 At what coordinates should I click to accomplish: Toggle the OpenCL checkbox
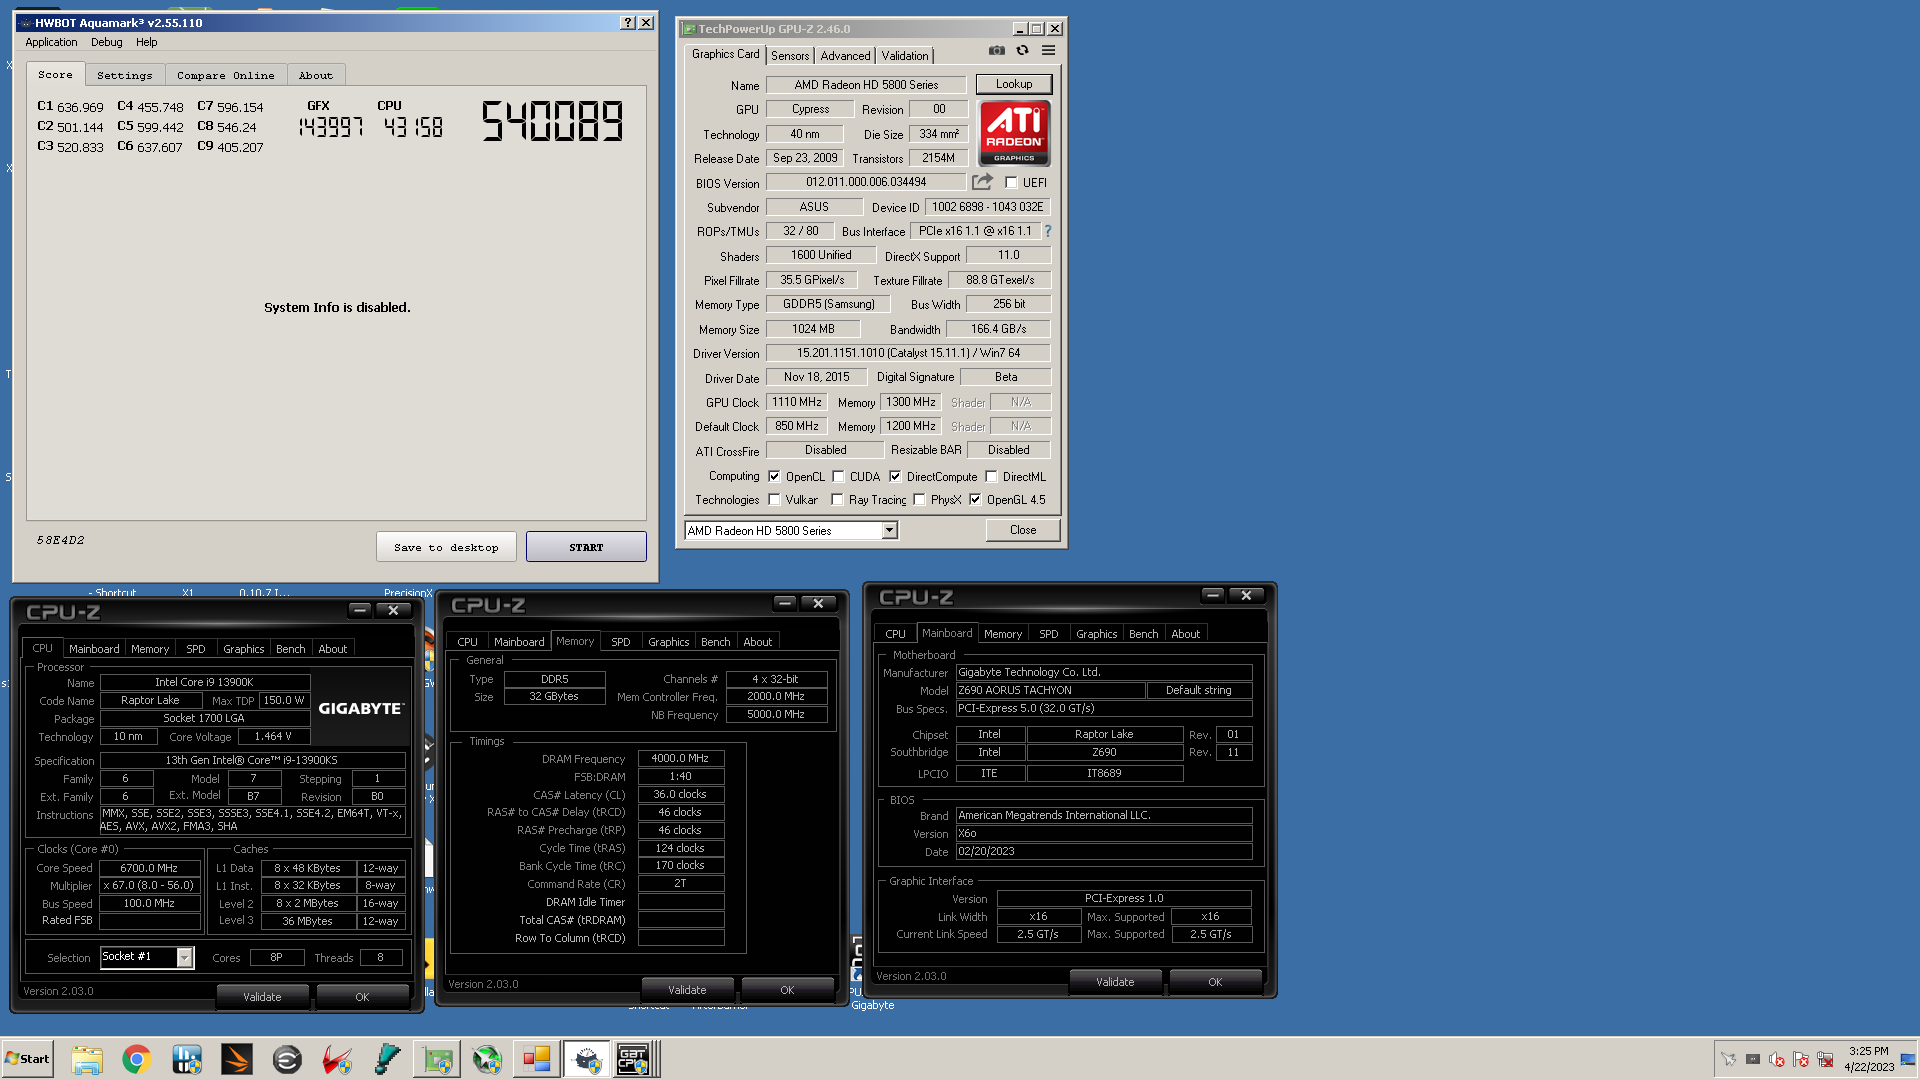[774, 477]
